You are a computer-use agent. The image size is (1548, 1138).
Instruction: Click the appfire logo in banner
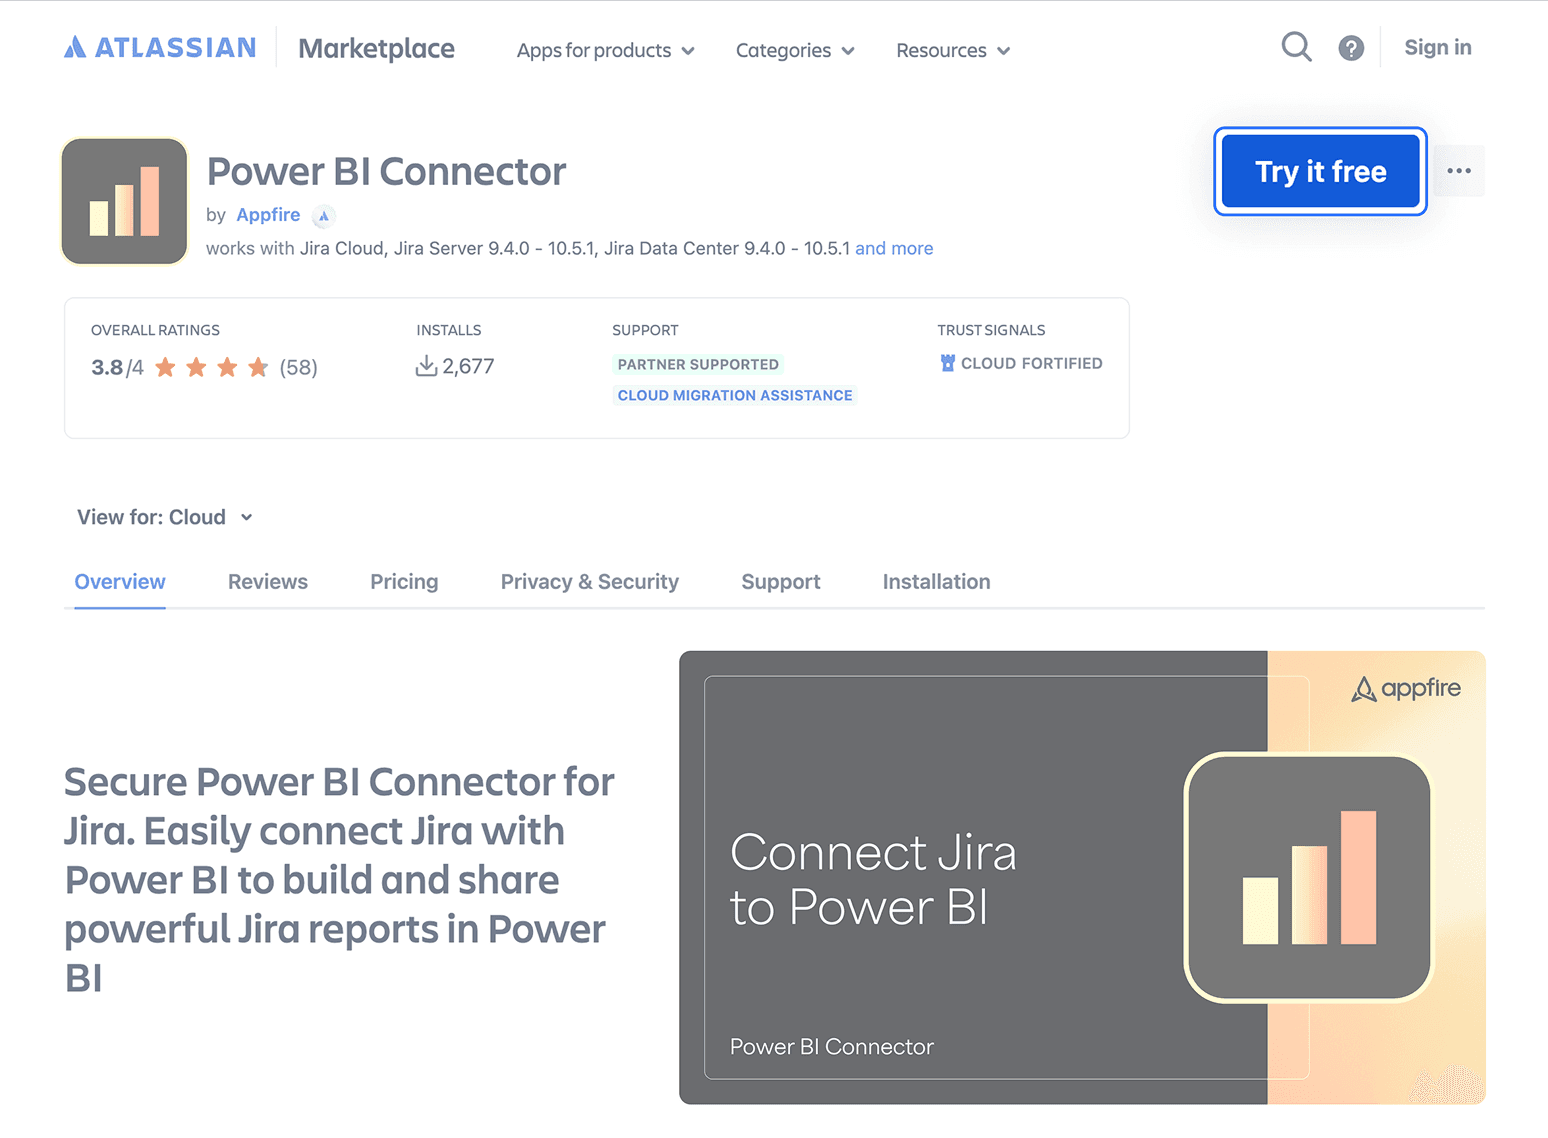point(1406,688)
